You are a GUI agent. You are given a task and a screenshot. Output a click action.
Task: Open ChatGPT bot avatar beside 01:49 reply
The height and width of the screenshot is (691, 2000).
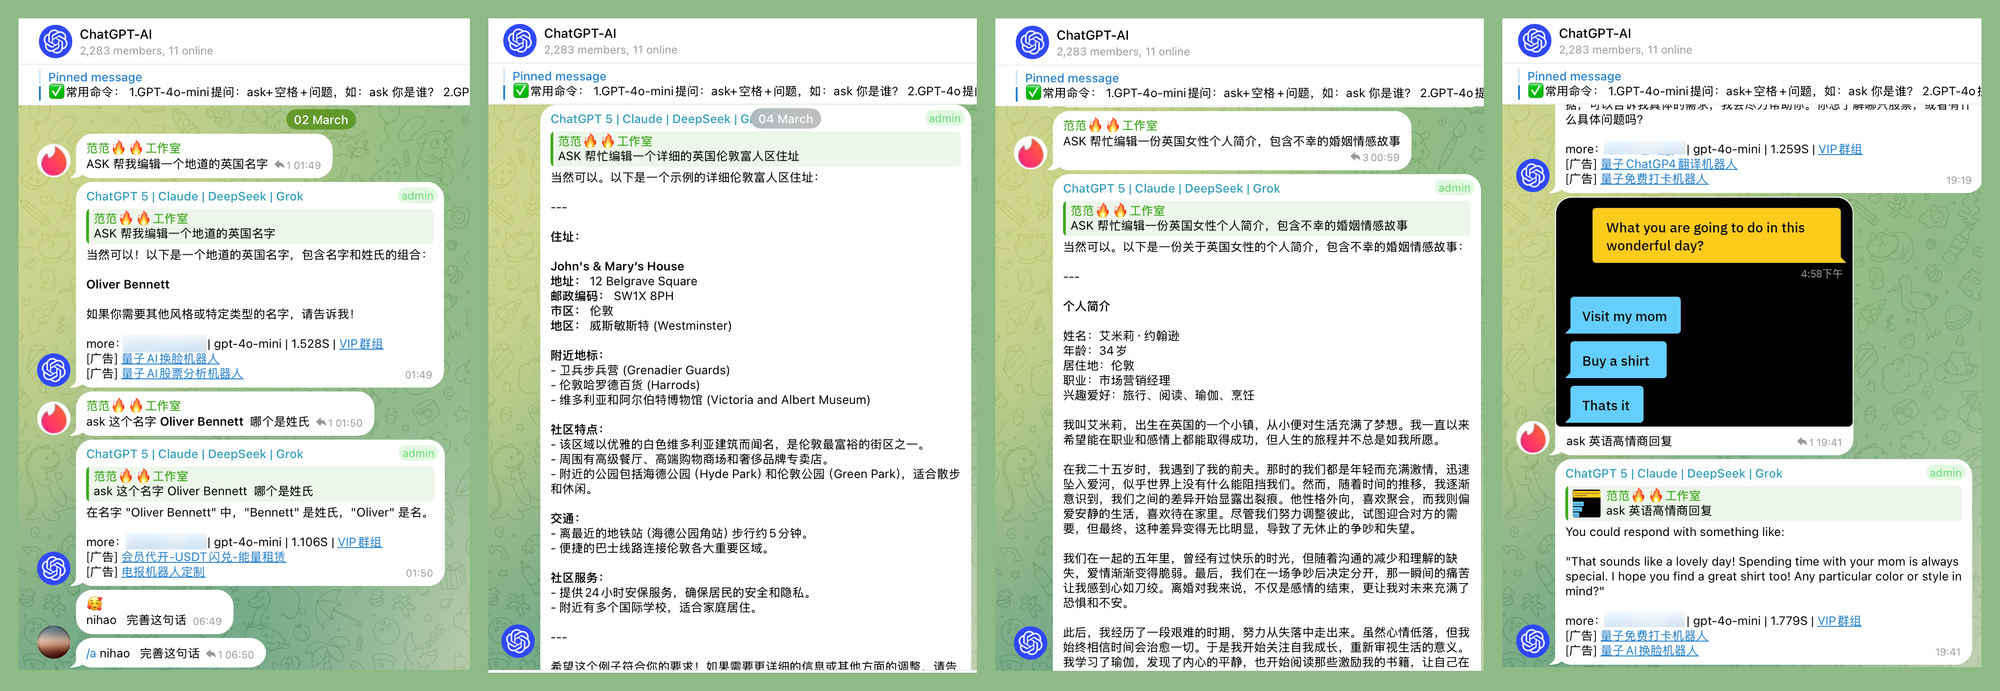click(x=53, y=369)
